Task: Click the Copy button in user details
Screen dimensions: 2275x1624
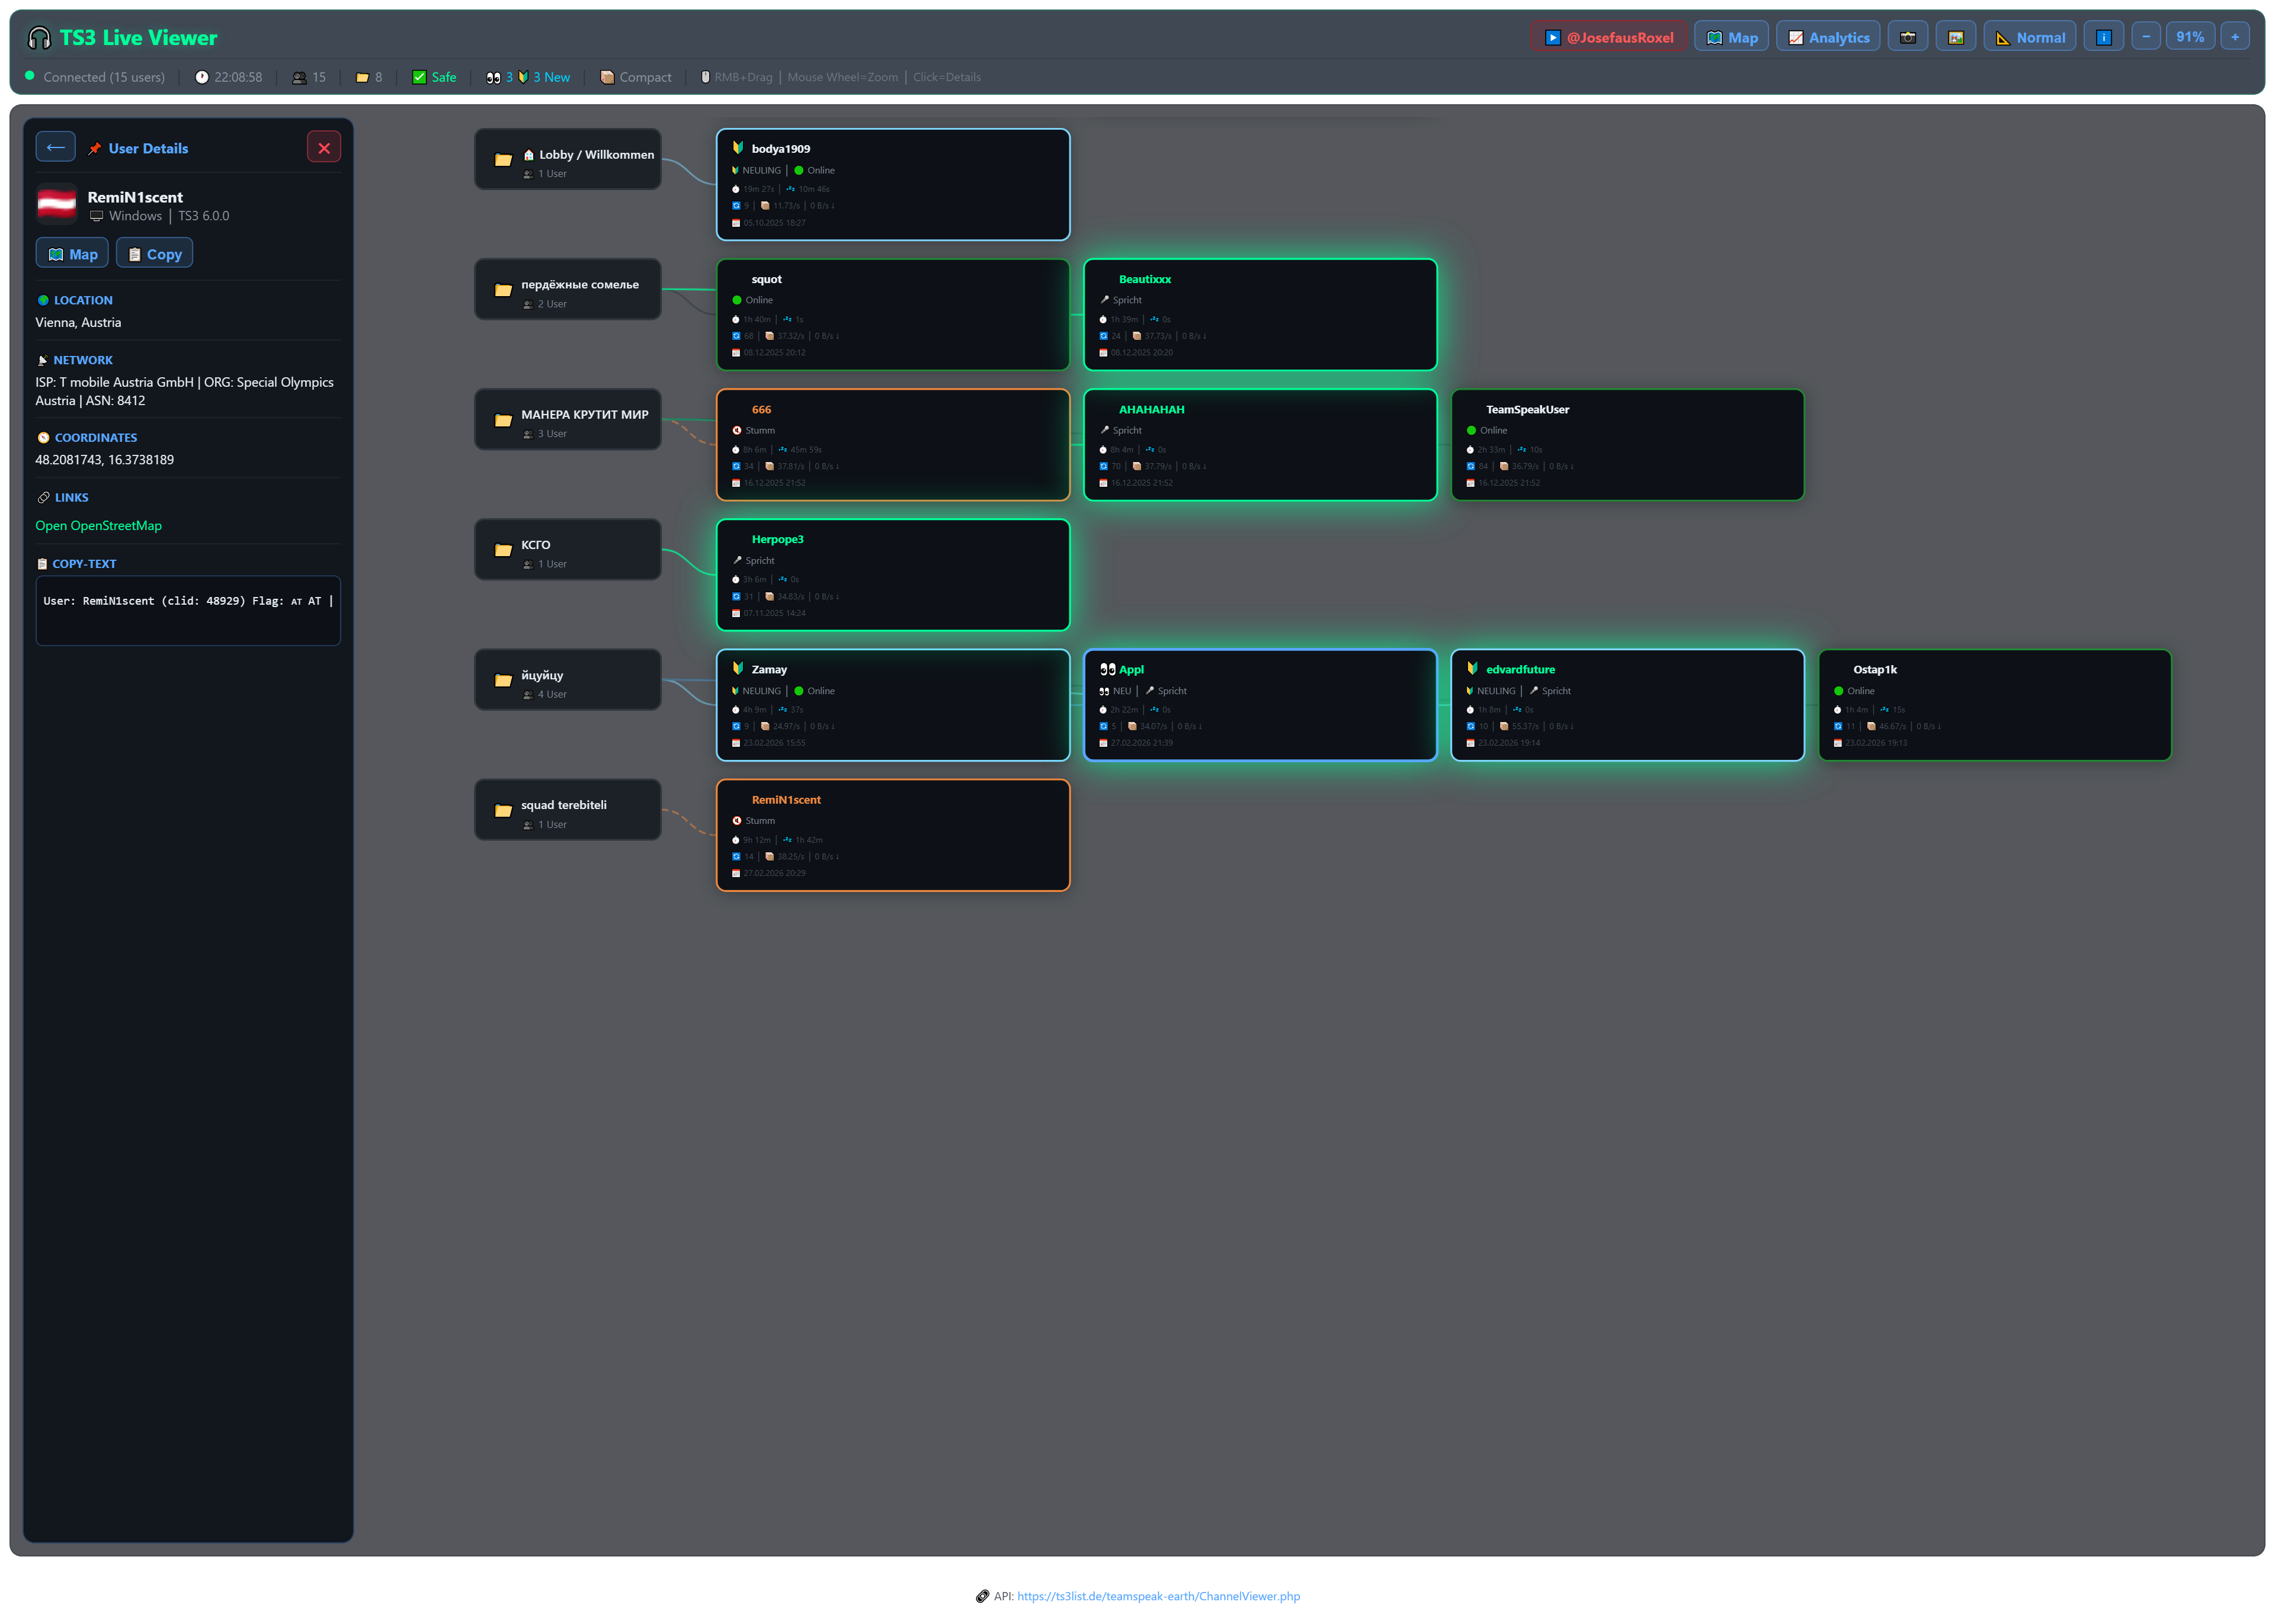Action: (x=154, y=254)
